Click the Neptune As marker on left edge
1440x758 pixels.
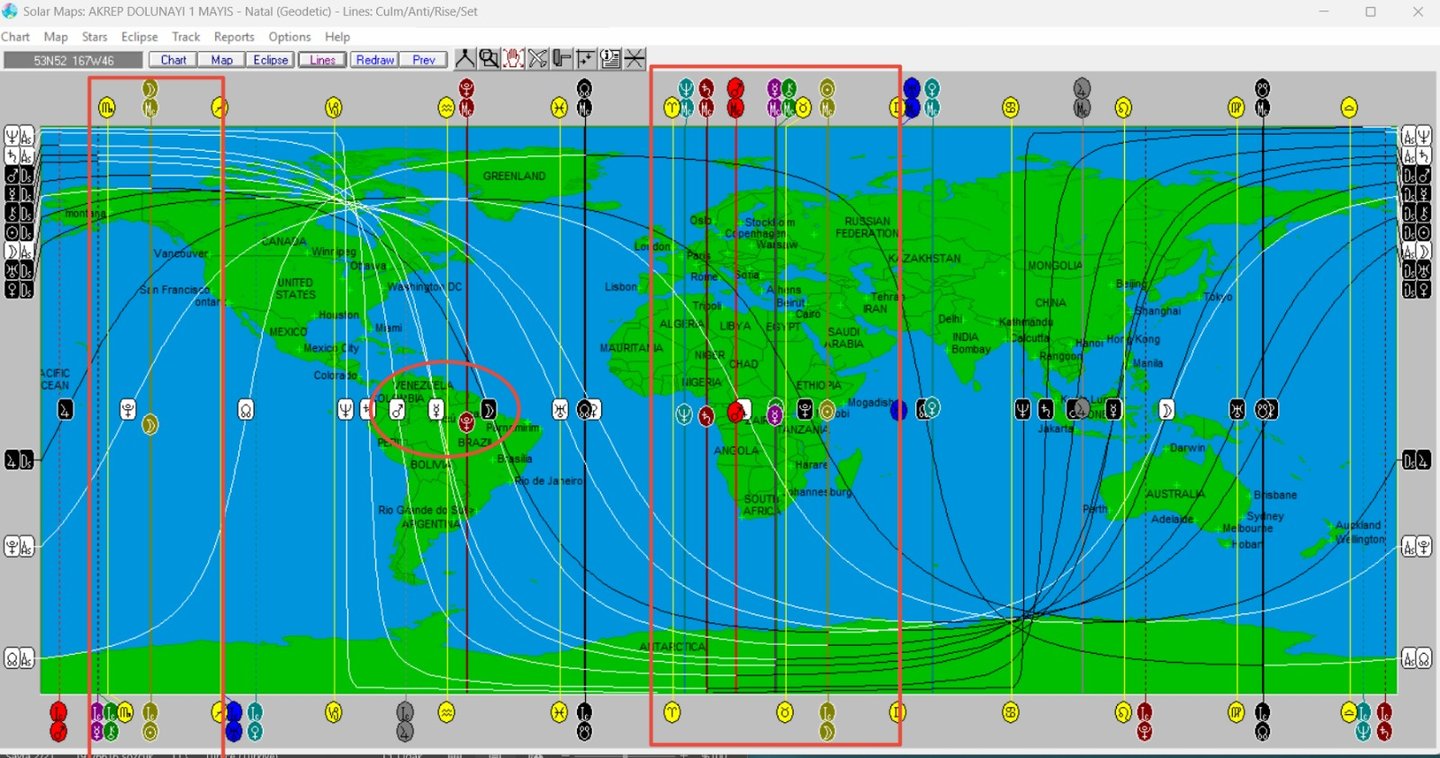[18, 135]
